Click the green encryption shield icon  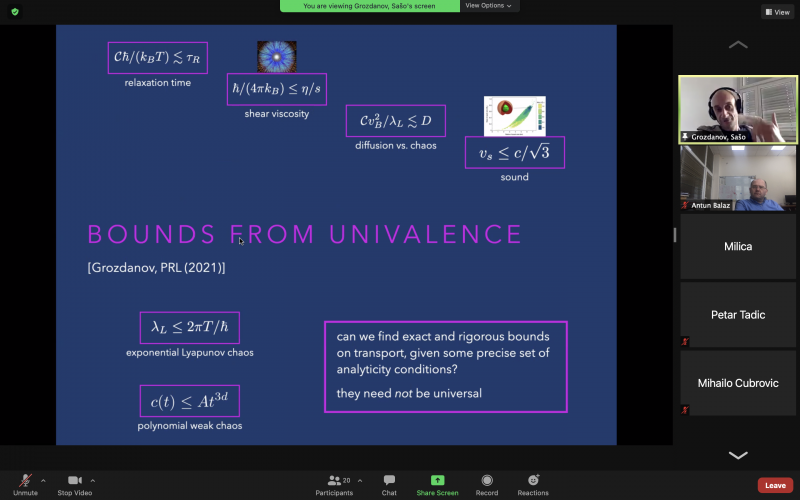click(15, 12)
